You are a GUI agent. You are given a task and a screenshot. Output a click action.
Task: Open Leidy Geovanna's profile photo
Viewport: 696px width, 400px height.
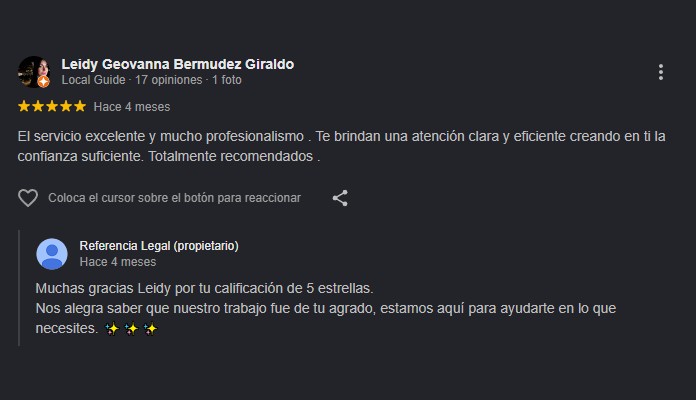click(33, 71)
